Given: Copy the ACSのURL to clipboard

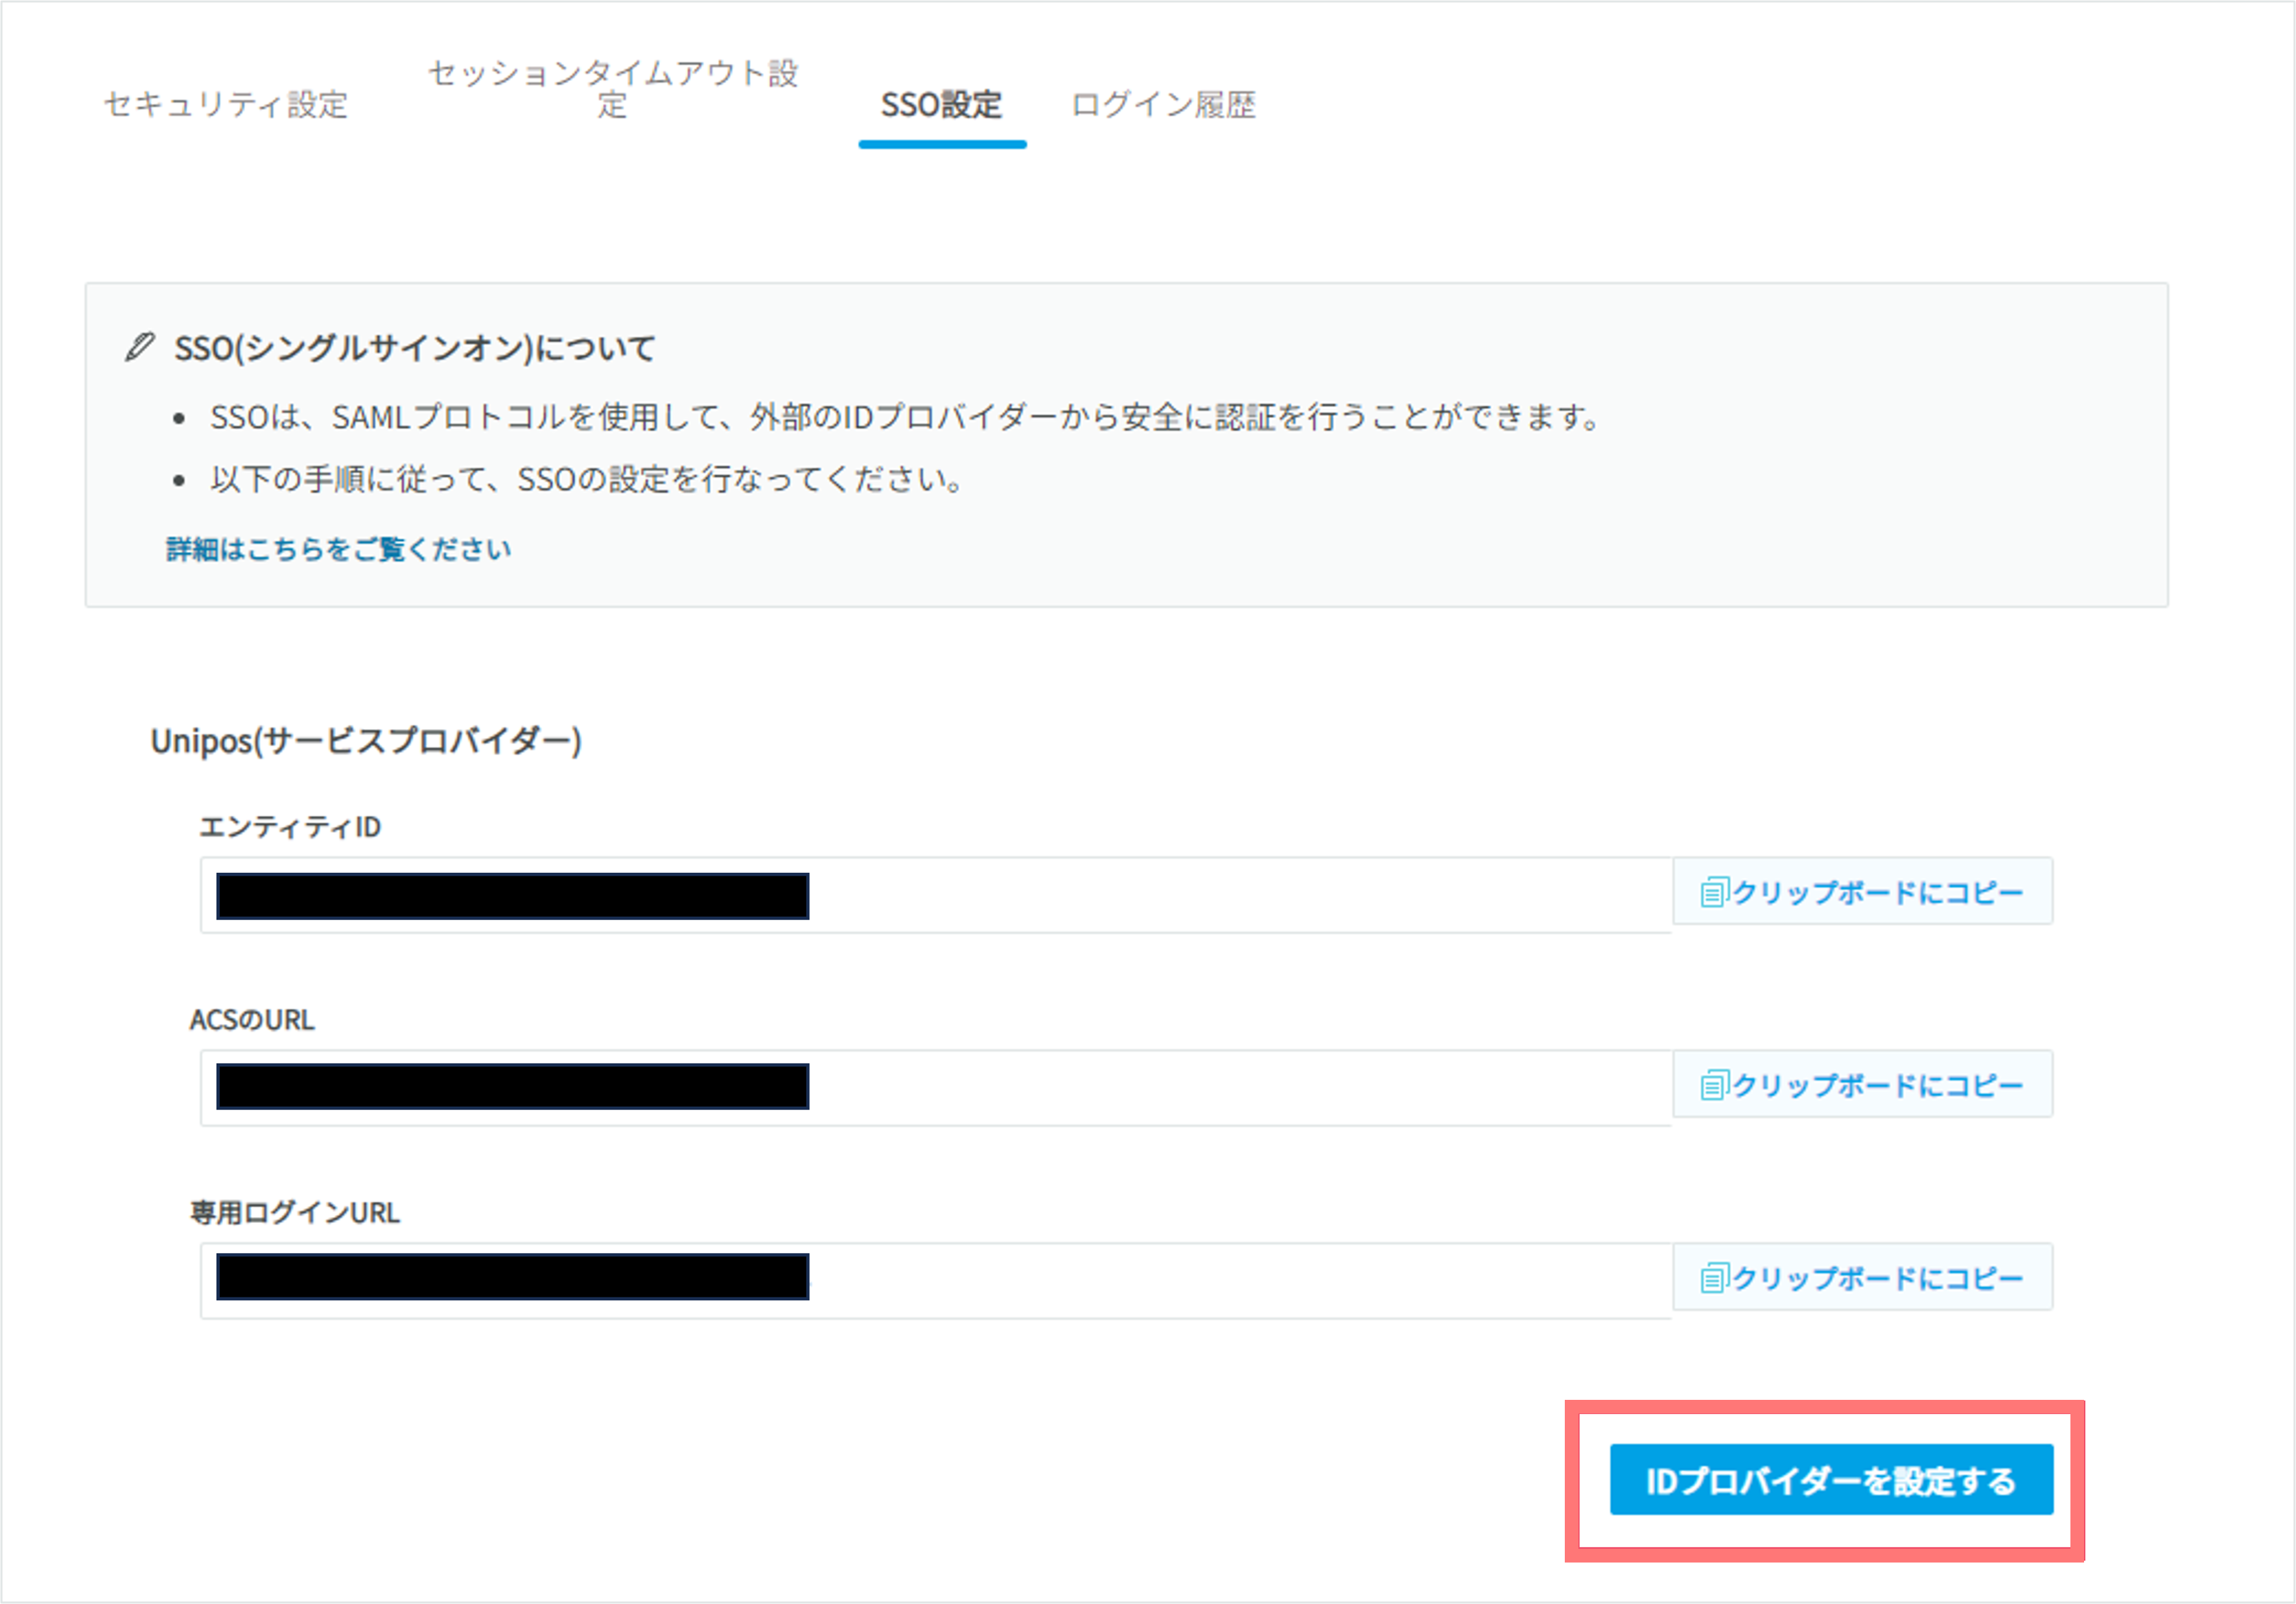Looking at the screenshot, I should click(1862, 1084).
